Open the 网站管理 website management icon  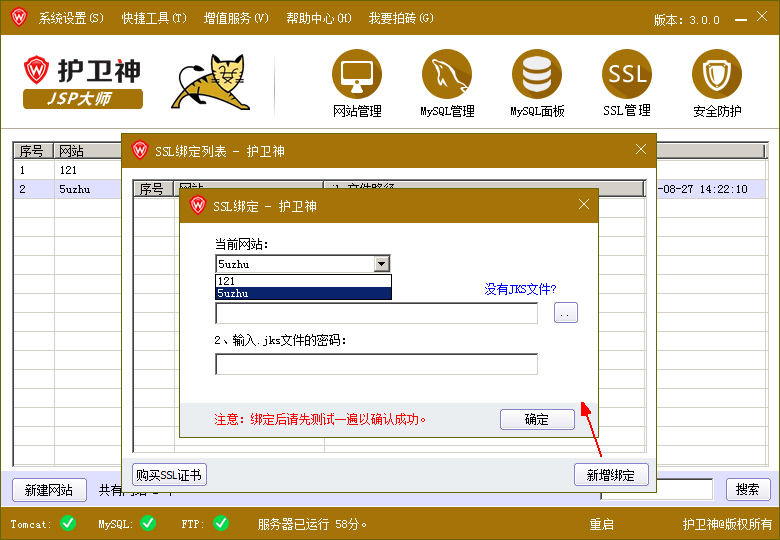point(357,75)
